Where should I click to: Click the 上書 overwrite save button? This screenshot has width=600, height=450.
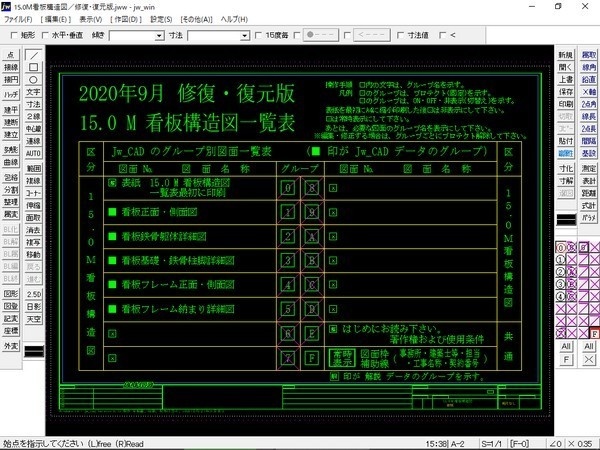pyautogui.click(x=566, y=80)
